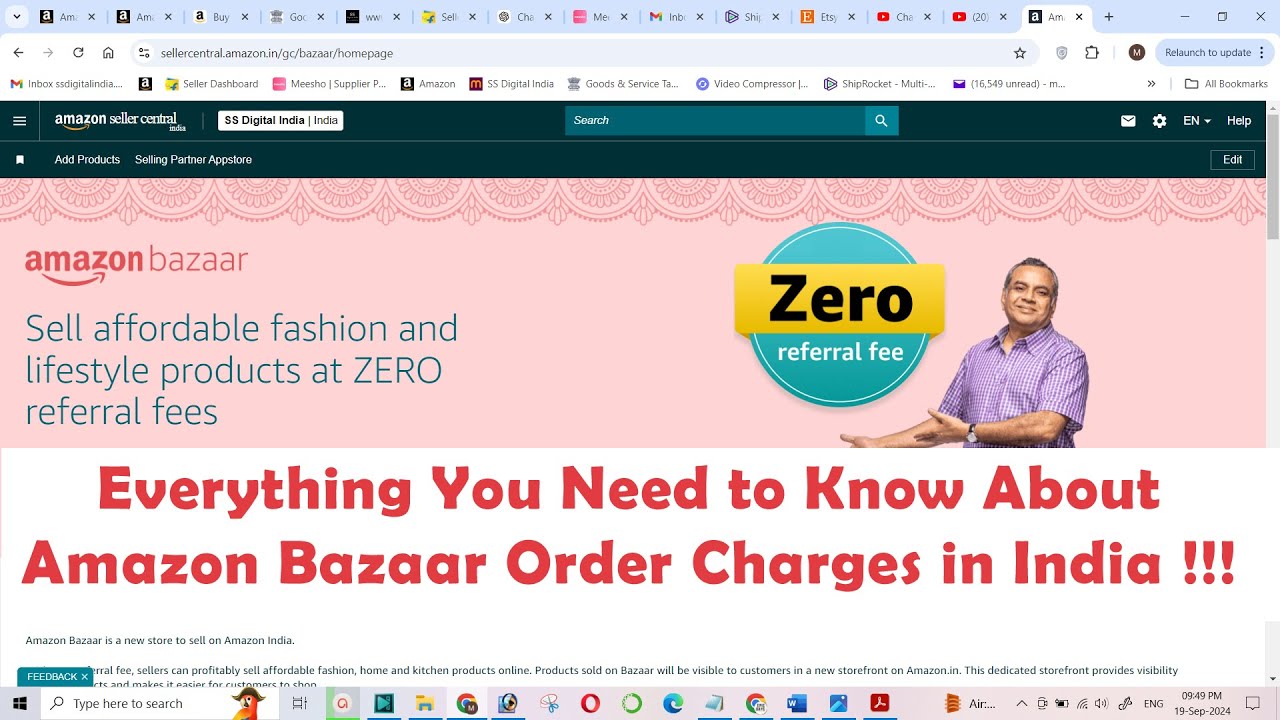
Task: Click the FEEDBACK button
Action: coord(51,677)
